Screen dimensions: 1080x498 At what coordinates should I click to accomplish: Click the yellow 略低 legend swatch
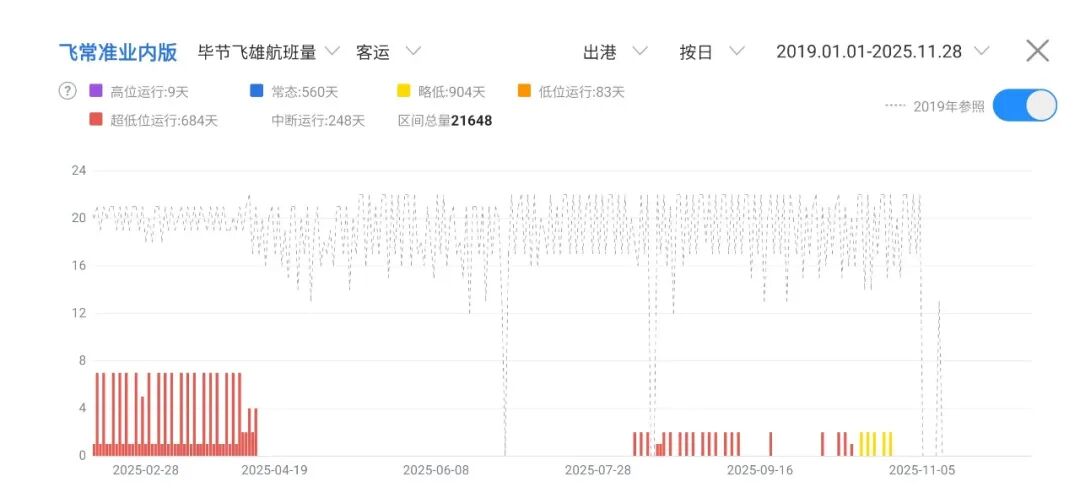404,92
